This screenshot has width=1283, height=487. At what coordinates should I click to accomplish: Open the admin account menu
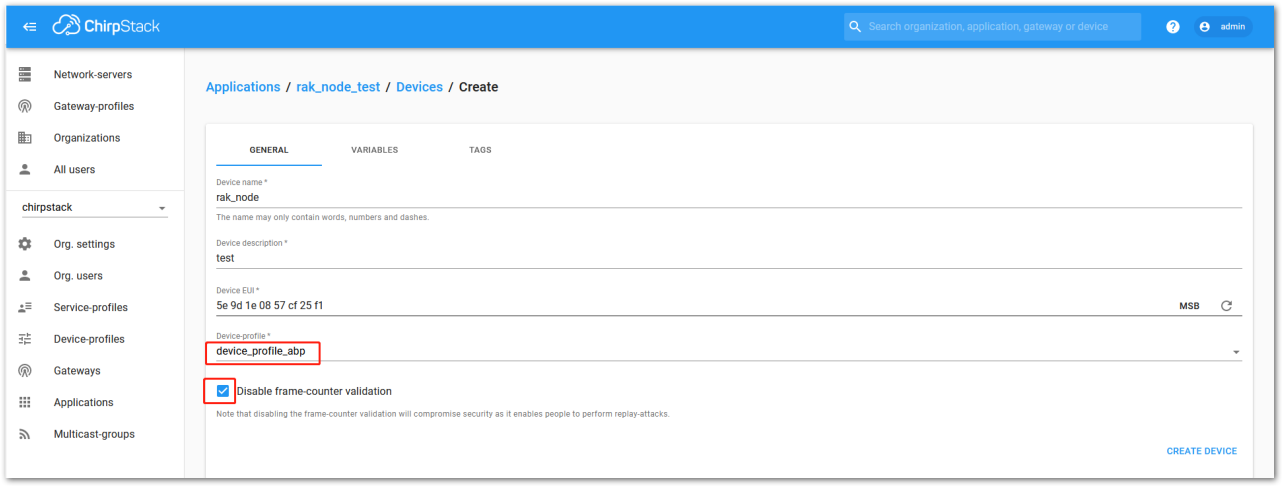click(x=1223, y=27)
